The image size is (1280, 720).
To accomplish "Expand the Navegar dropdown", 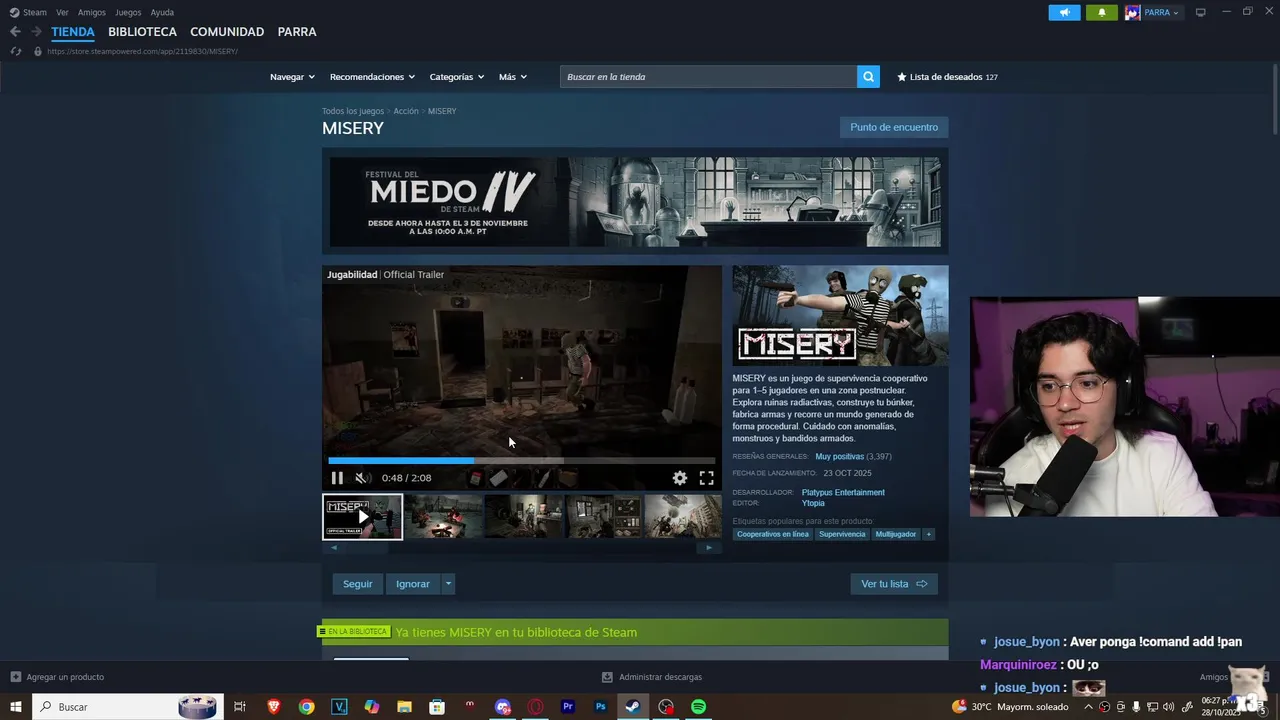I will (292, 77).
